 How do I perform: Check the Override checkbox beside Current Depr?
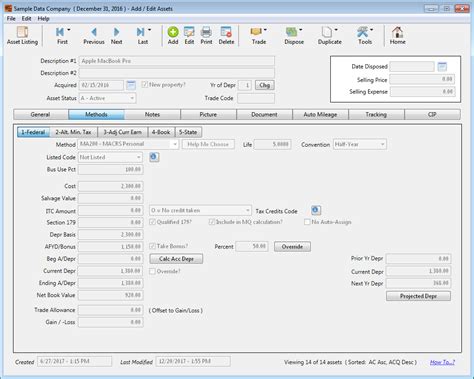pos(152,271)
